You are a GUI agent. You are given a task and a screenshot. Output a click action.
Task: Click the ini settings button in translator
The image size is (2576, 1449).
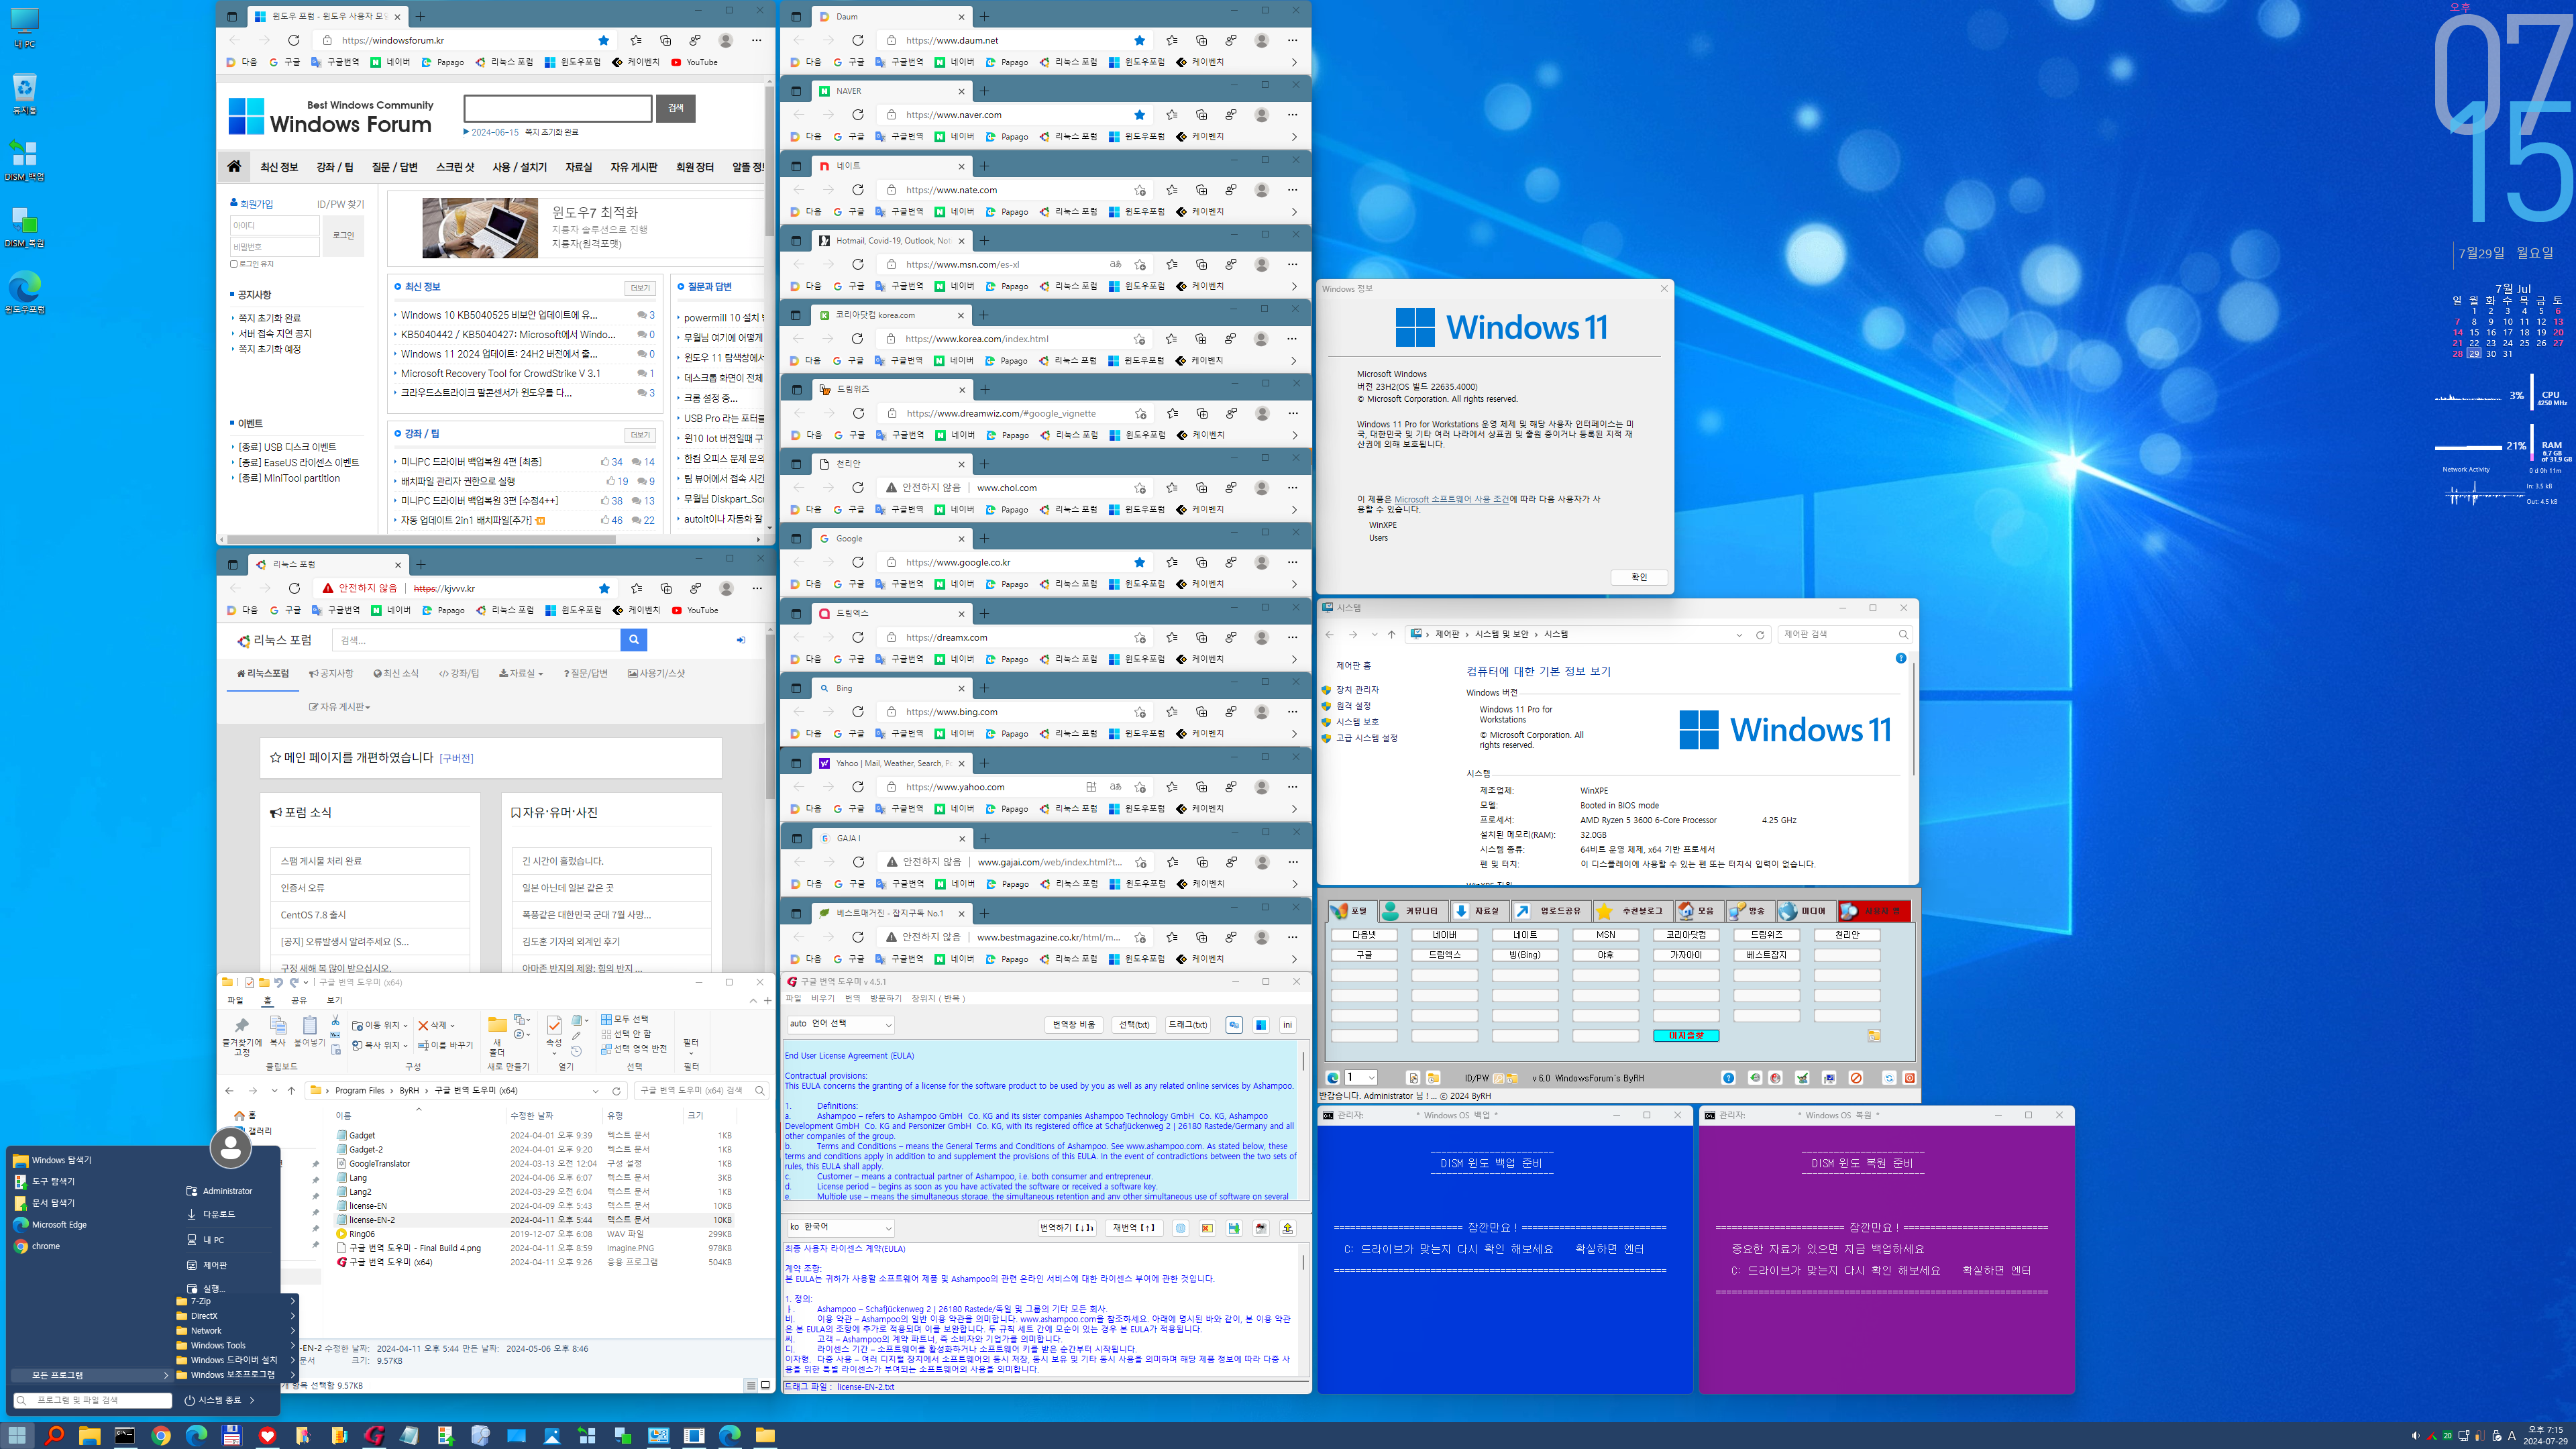point(1287,1024)
